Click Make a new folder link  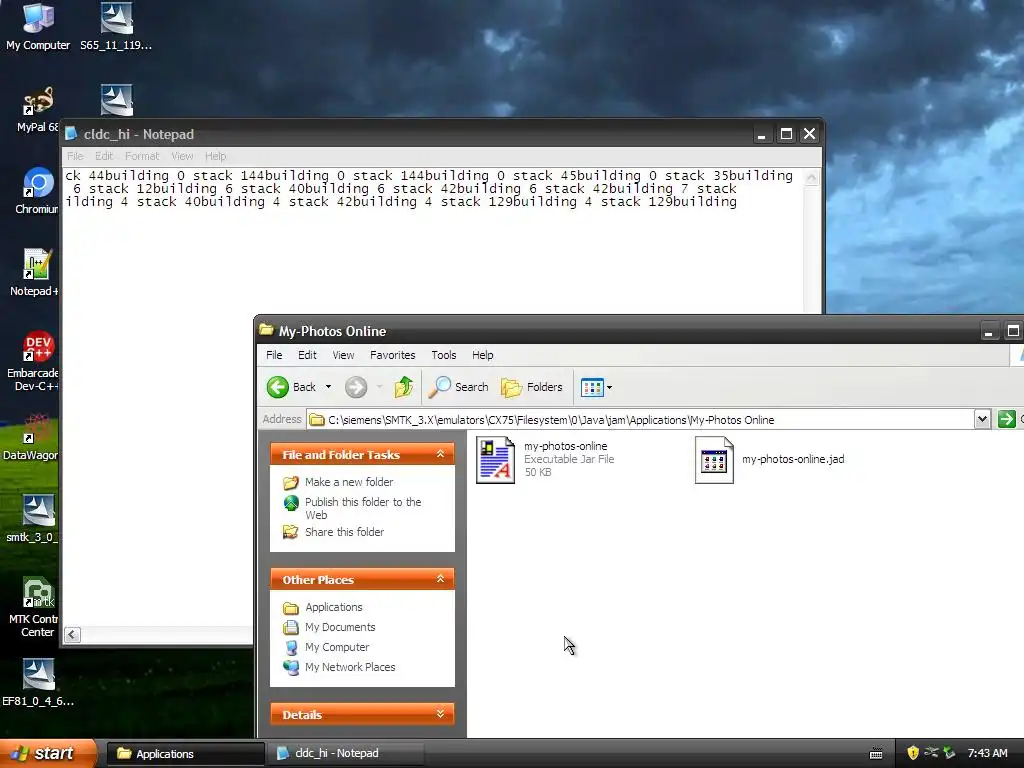tap(349, 482)
